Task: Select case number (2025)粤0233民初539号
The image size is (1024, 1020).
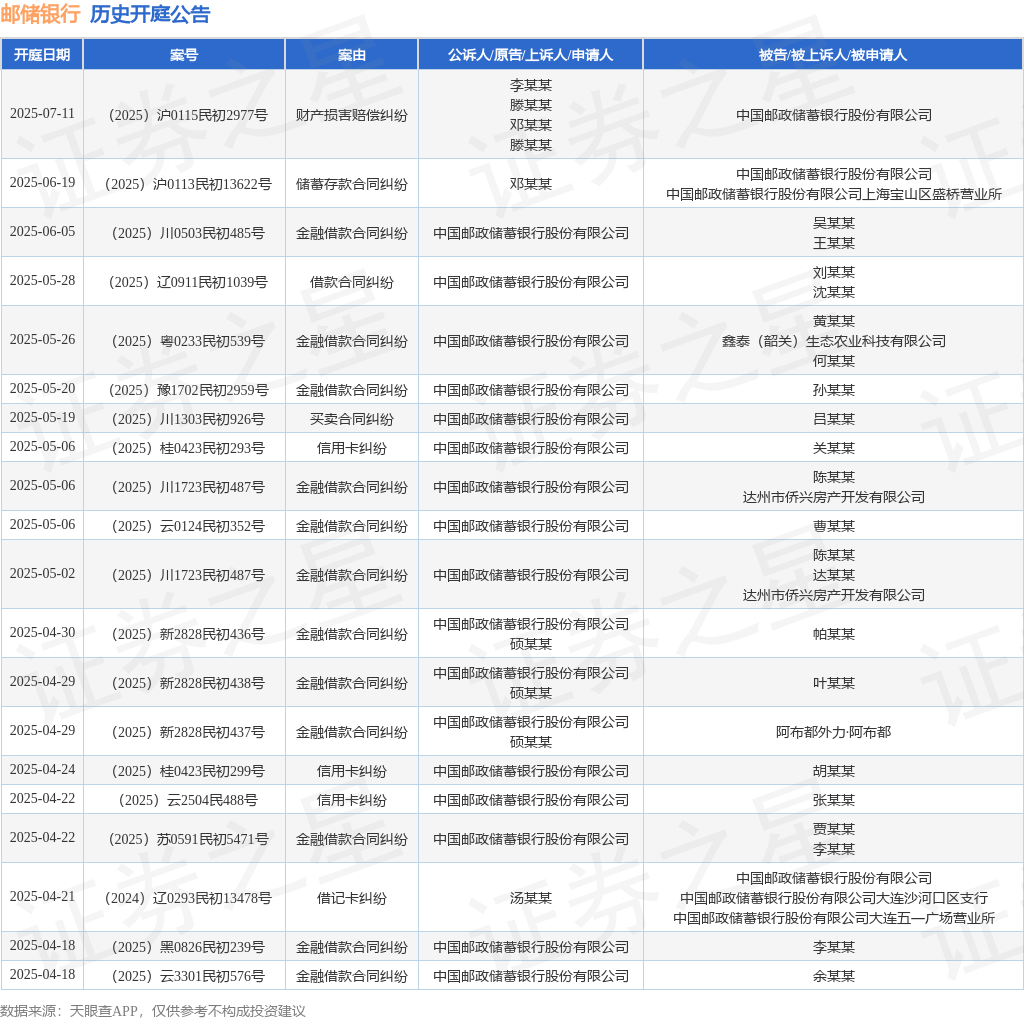Action: [x=187, y=341]
